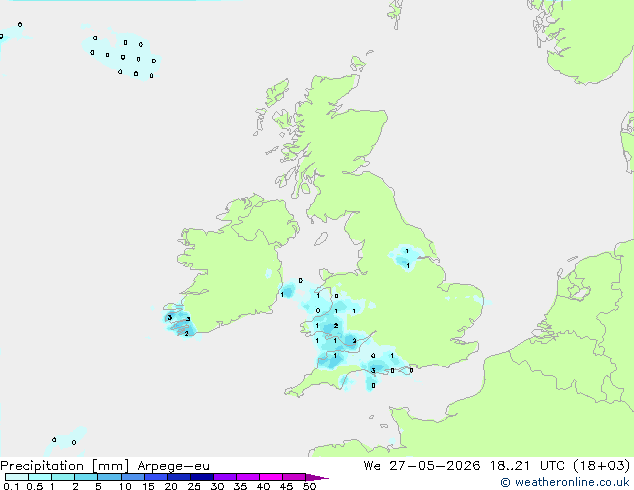The height and width of the screenshot is (490, 634).
Task: Click the rain patch over Yorkshire
Action: (404, 258)
